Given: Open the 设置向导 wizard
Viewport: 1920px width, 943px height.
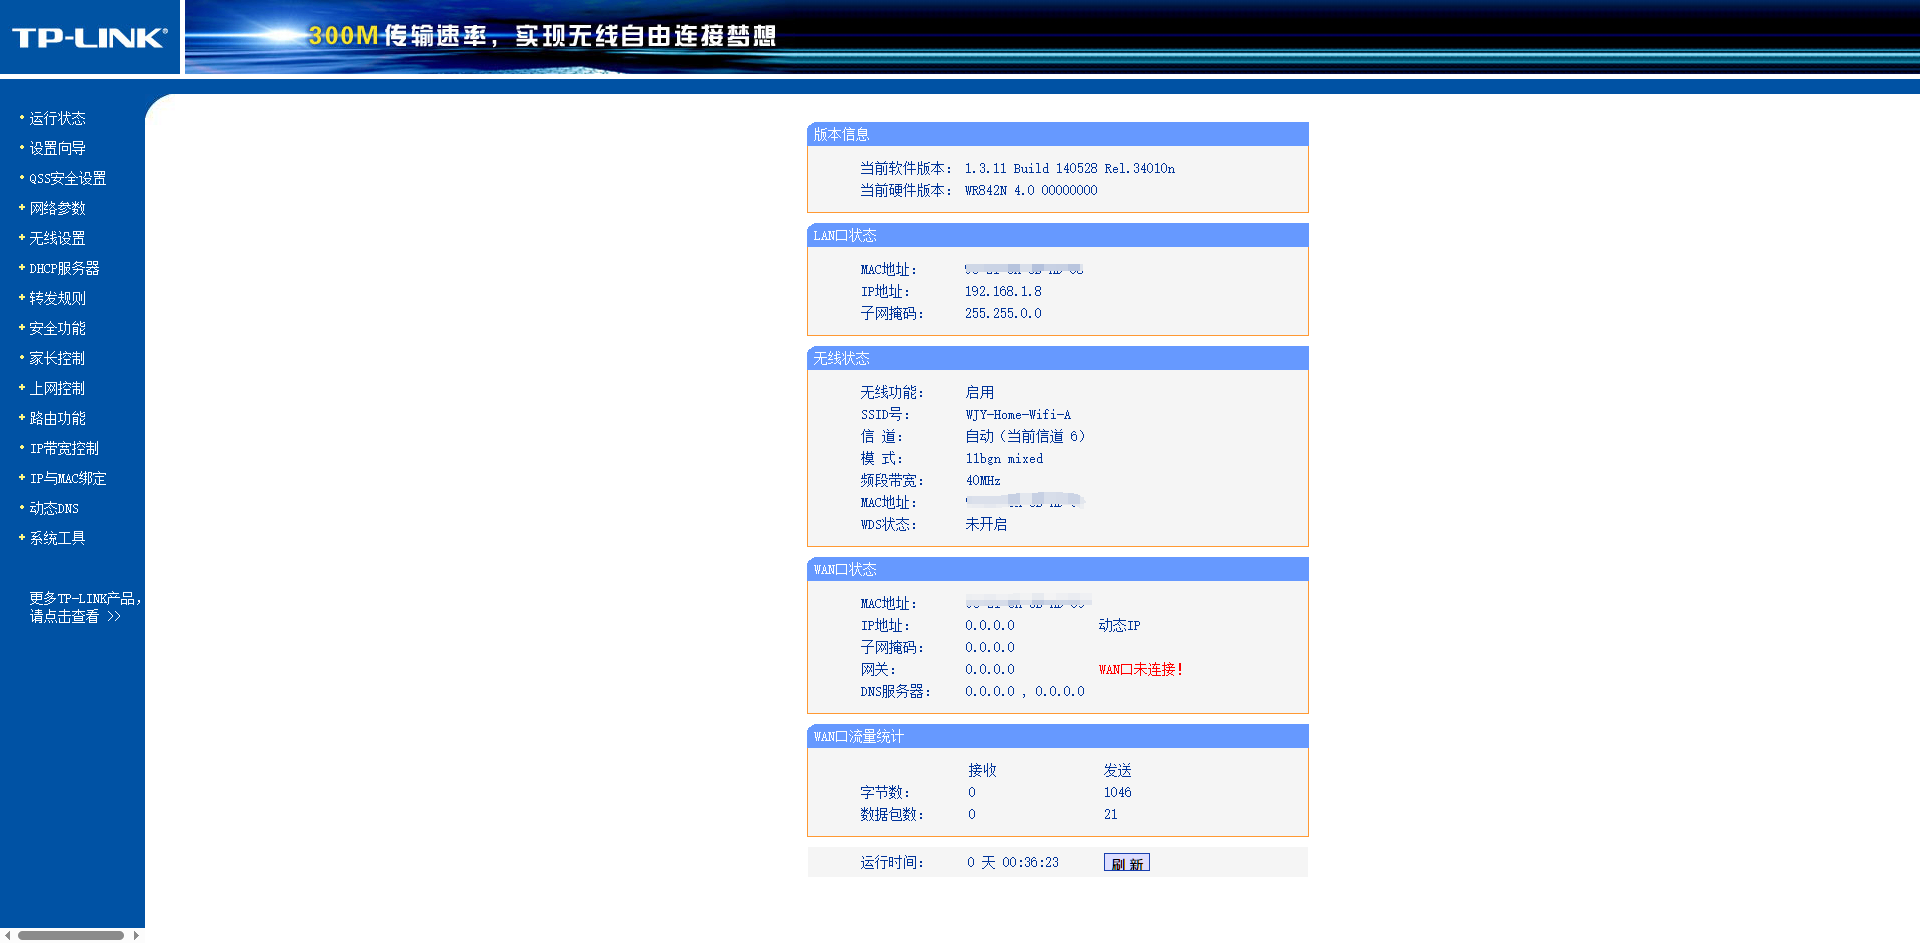Looking at the screenshot, I should pos(57,148).
